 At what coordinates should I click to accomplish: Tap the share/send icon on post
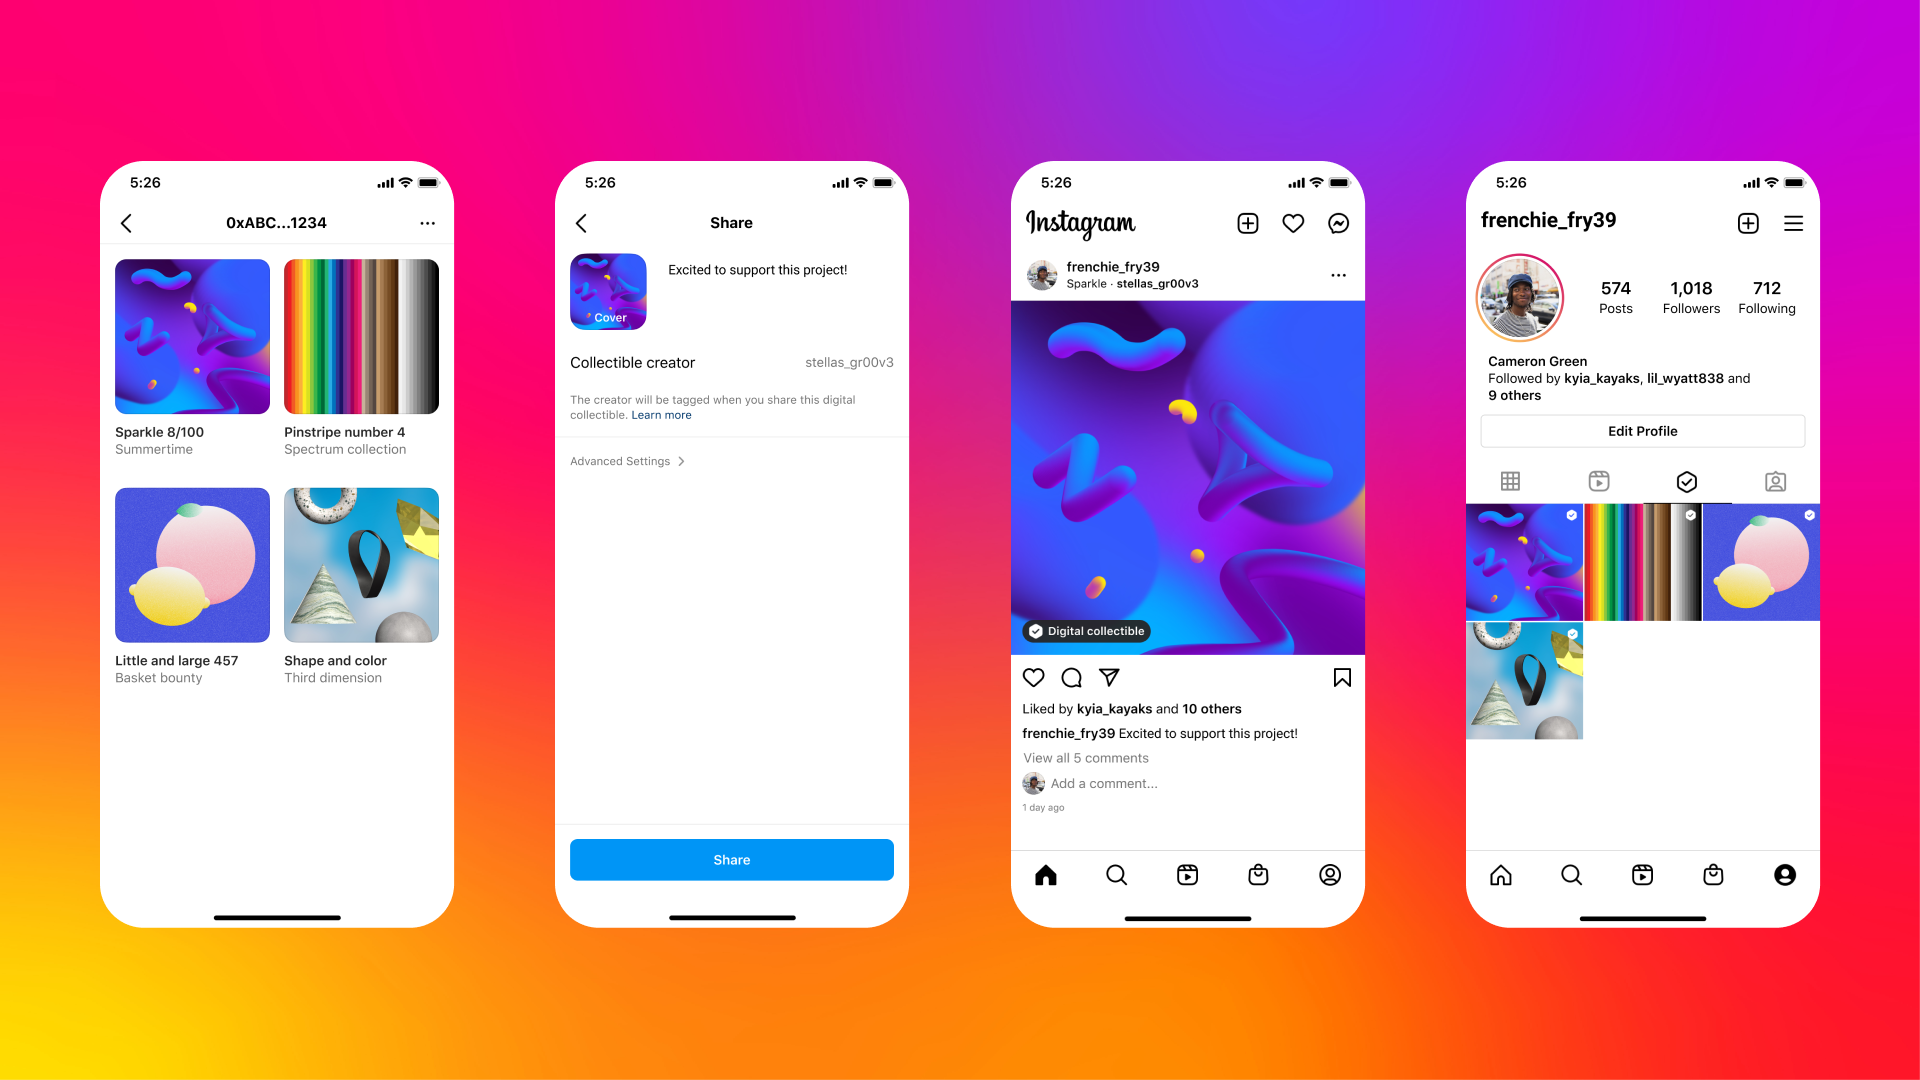(x=1108, y=676)
